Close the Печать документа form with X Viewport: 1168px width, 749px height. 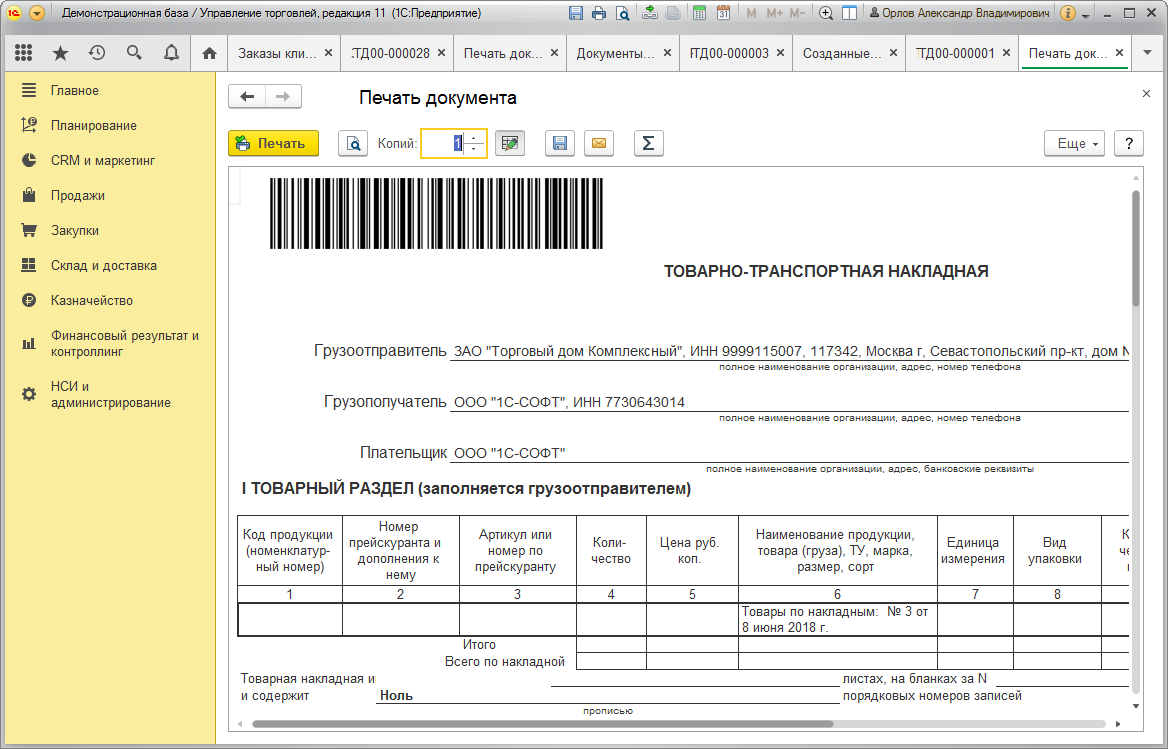(1146, 94)
